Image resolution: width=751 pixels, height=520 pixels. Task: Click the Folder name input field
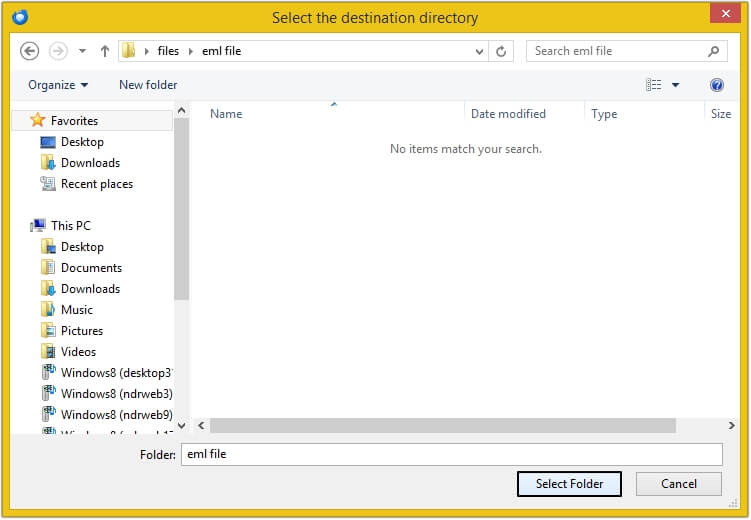[450, 454]
